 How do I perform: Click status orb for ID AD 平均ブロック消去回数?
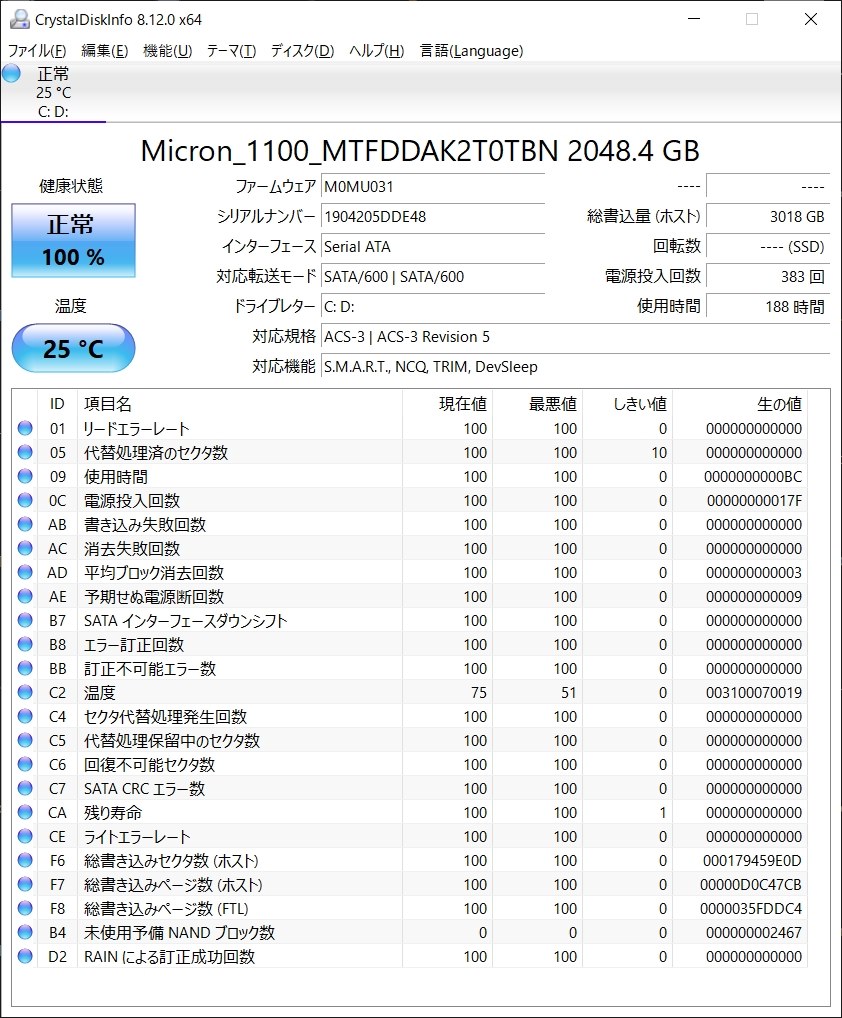25,573
